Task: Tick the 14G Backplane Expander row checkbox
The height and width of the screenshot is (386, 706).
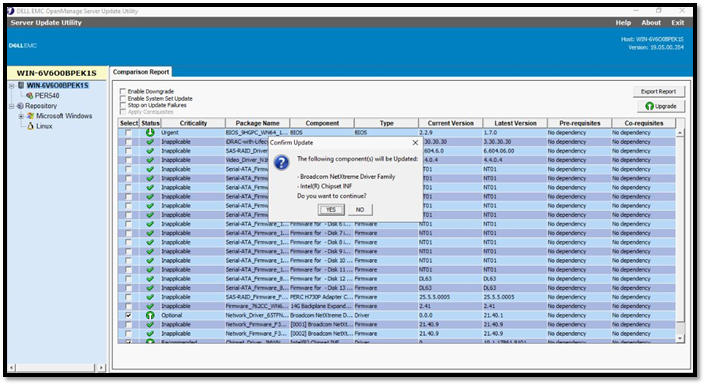Action: [129, 306]
